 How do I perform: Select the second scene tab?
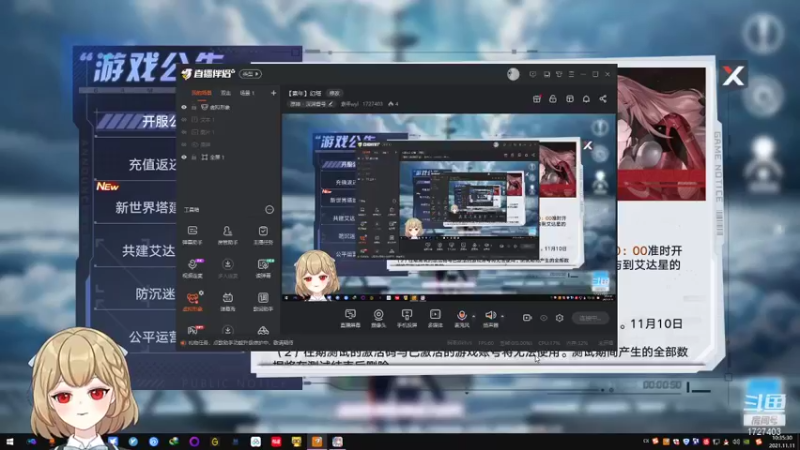(226, 93)
